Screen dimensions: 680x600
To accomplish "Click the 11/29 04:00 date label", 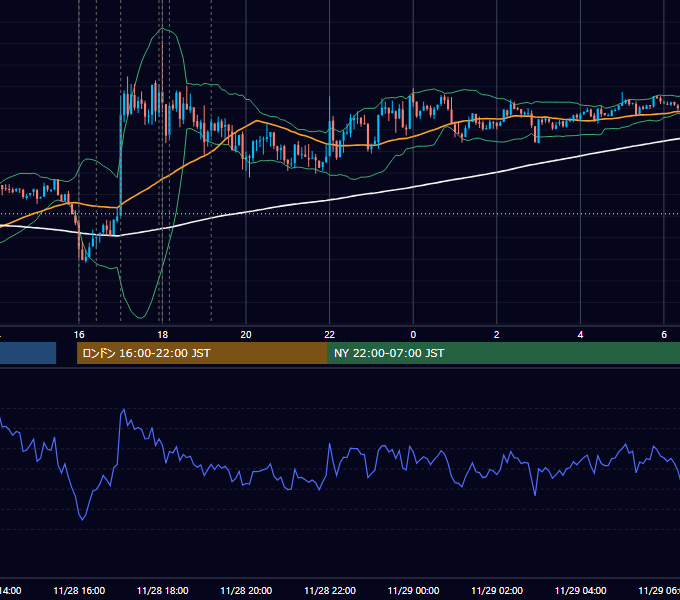I will click(581, 591).
